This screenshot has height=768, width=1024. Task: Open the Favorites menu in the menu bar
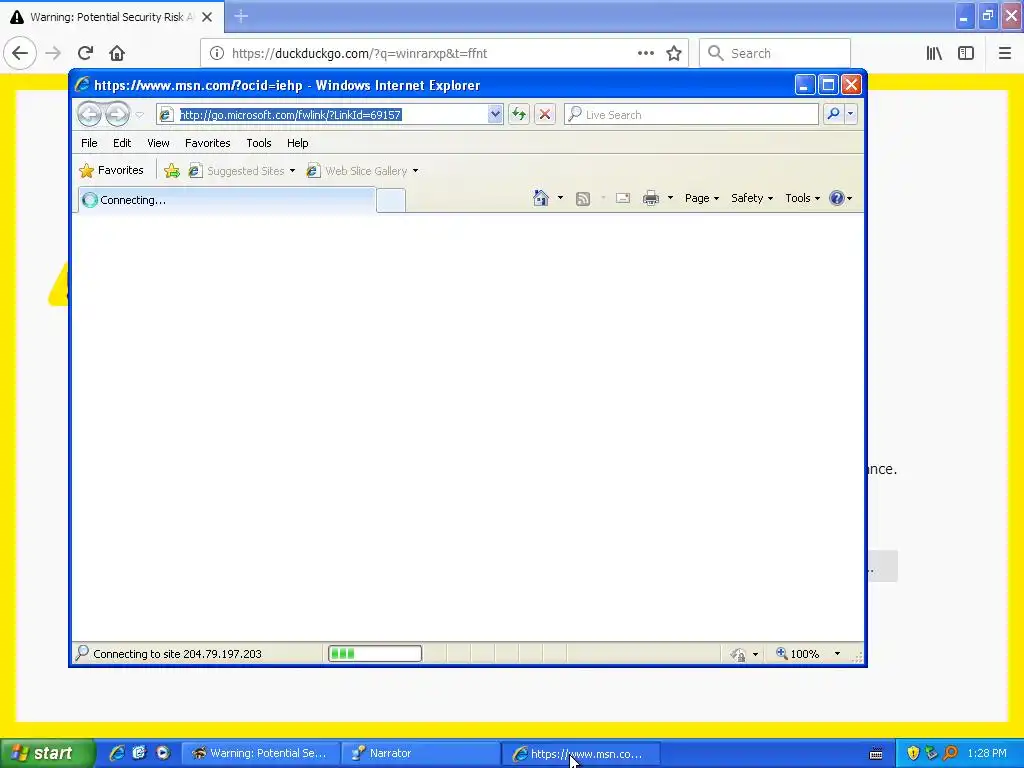pyautogui.click(x=208, y=143)
